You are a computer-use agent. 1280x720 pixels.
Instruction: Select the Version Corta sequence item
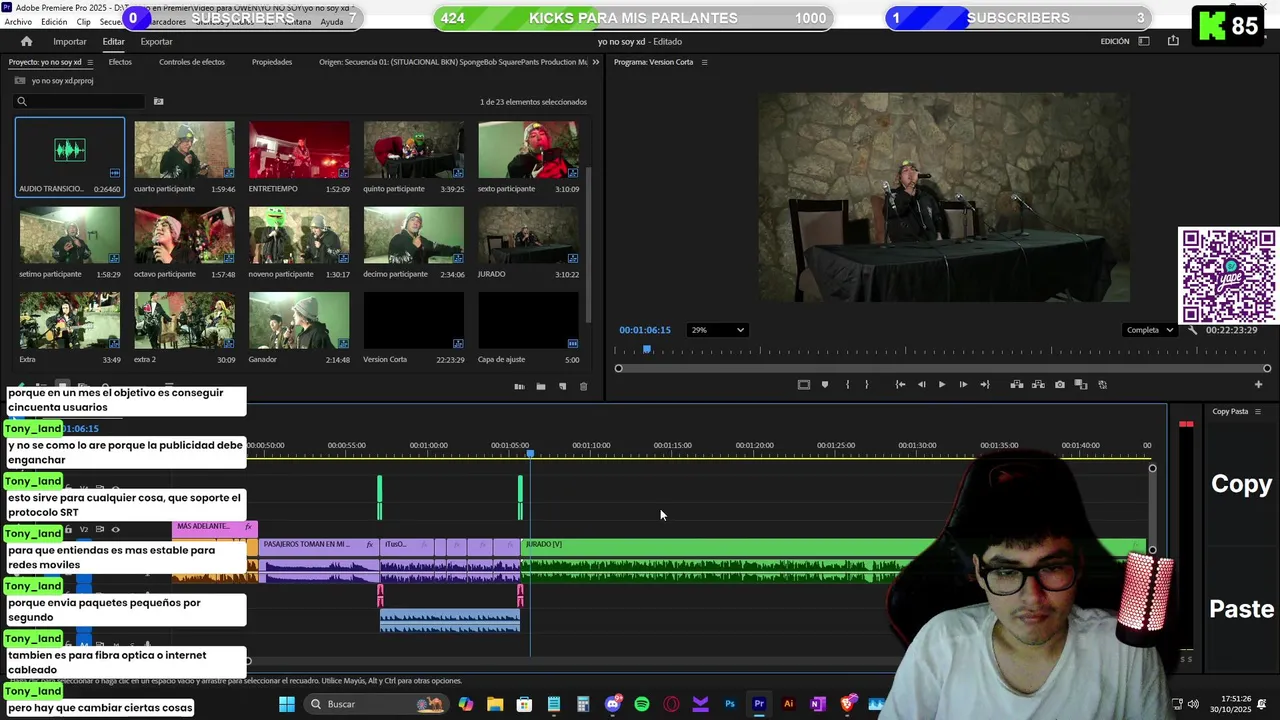(414, 320)
